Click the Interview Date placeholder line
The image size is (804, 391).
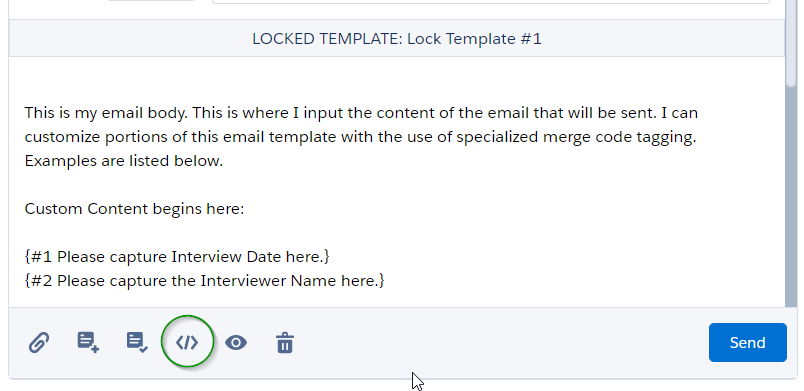pyautogui.click(x=177, y=256)
